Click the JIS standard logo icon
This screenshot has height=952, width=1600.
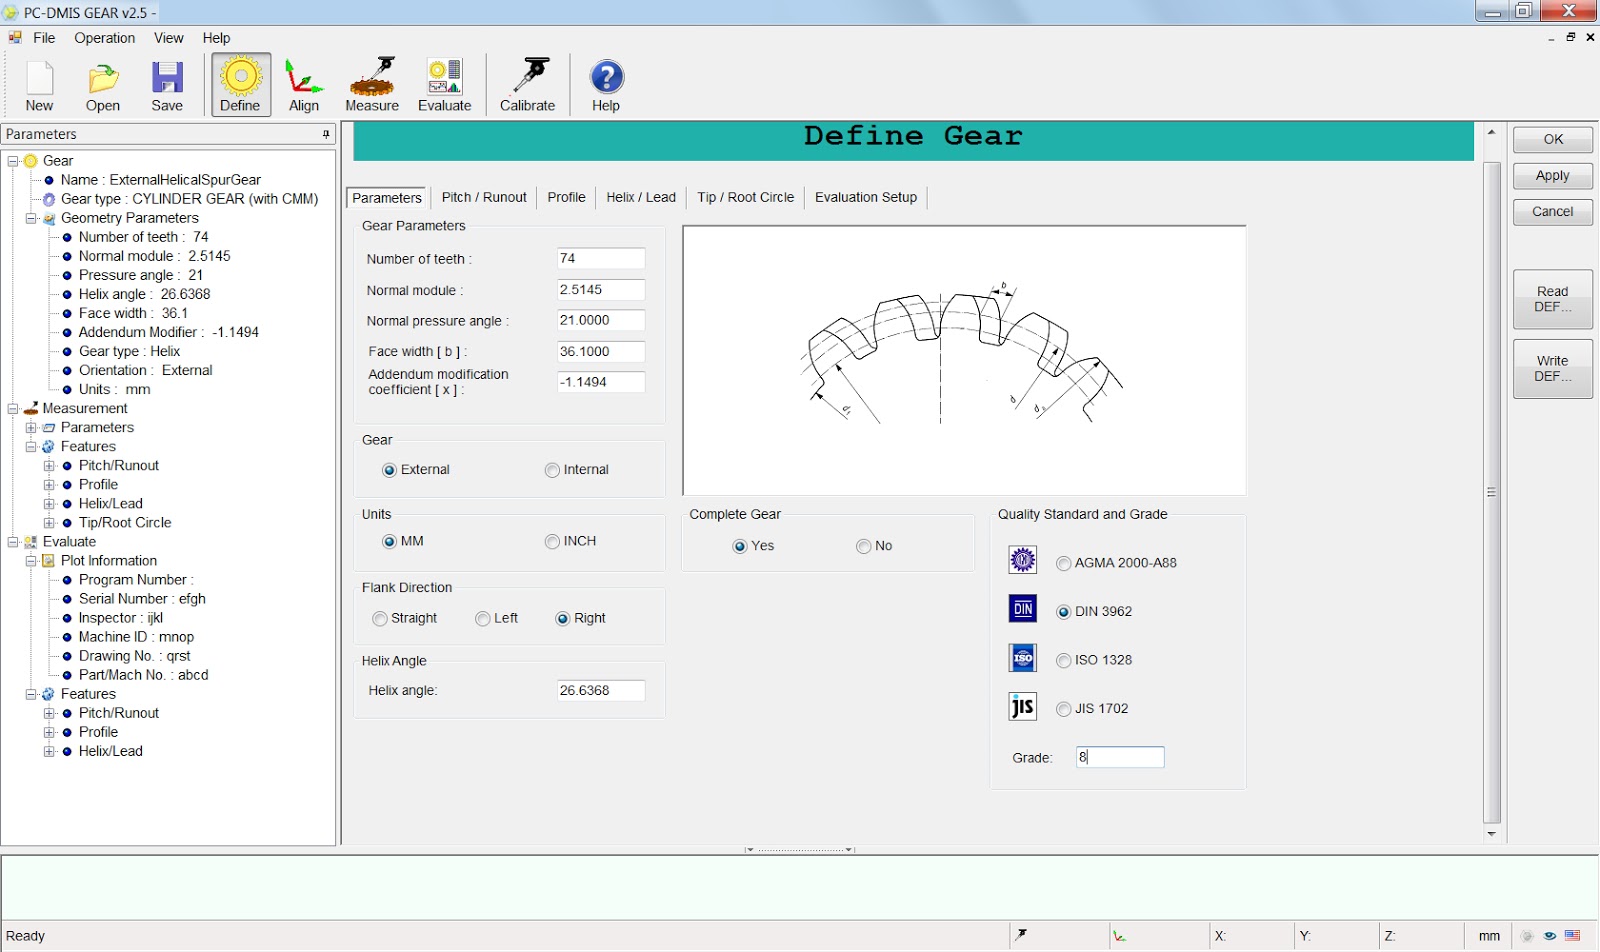[x=1022, y=707]
